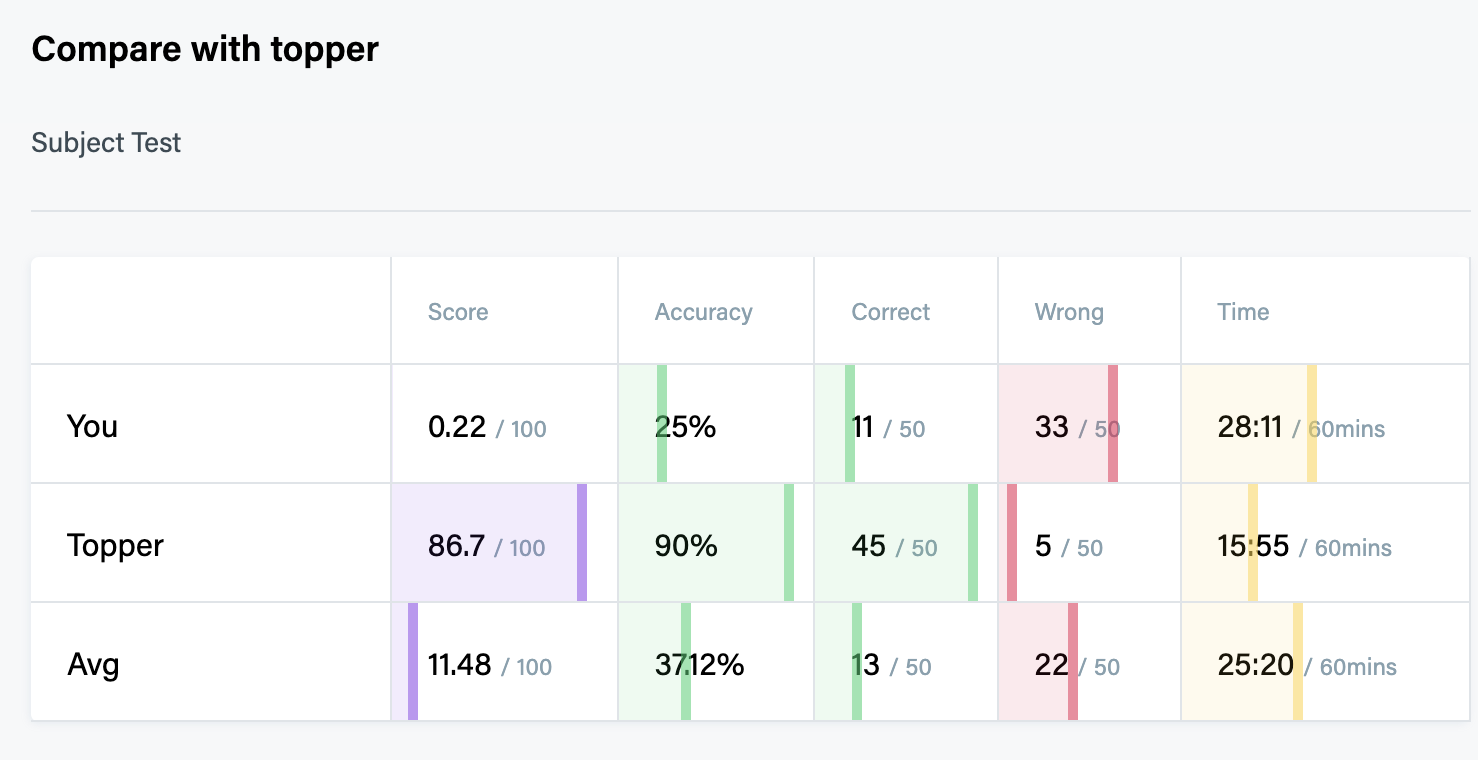
Task: Click your 0.22 score value
Action: [x=457, y=428]
